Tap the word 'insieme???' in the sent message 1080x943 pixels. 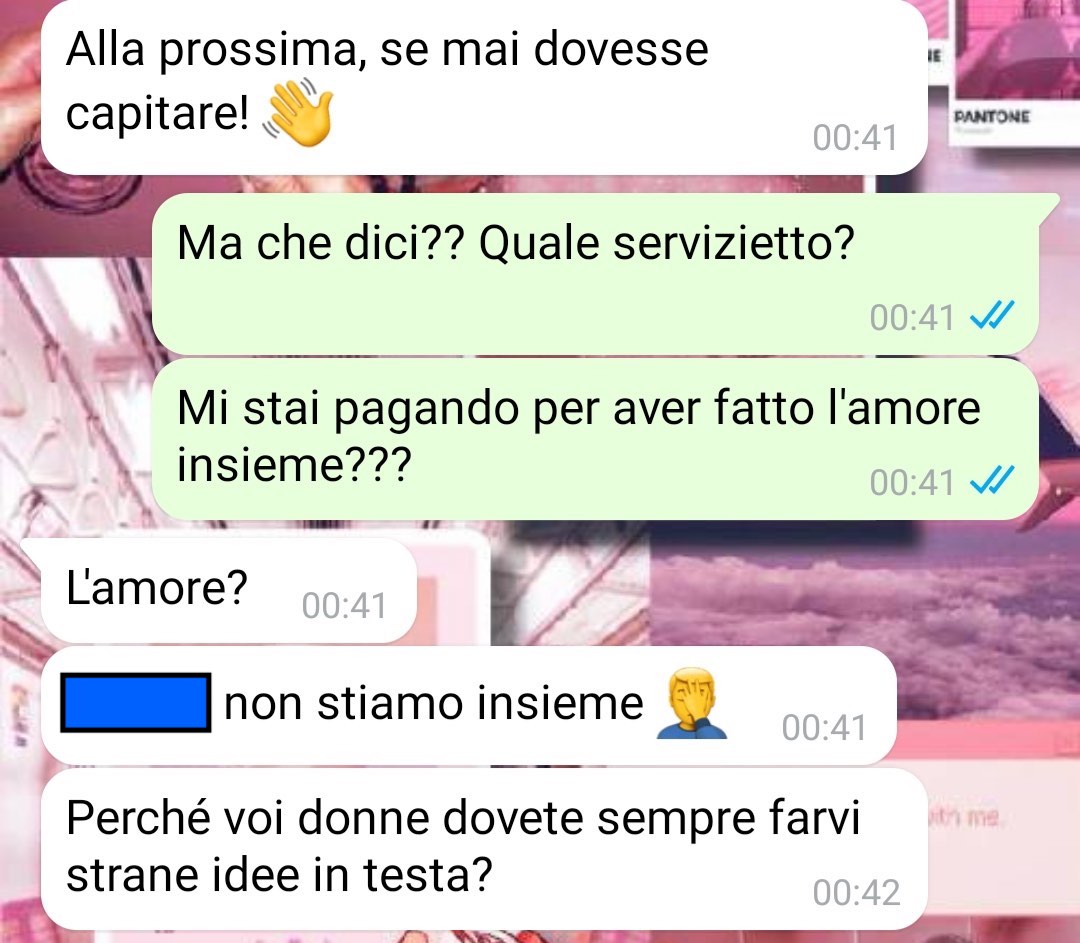(294, 464)
